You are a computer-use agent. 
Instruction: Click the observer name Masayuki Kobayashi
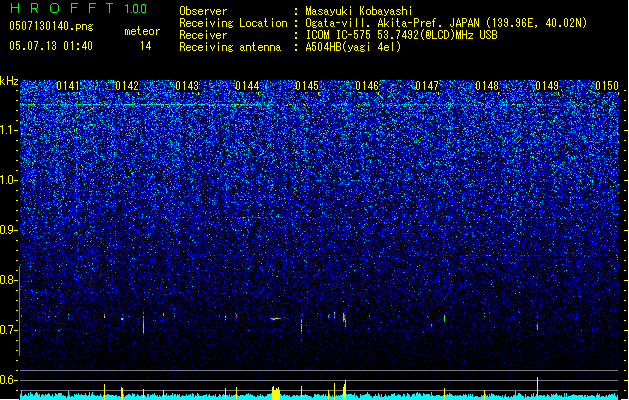359,11
